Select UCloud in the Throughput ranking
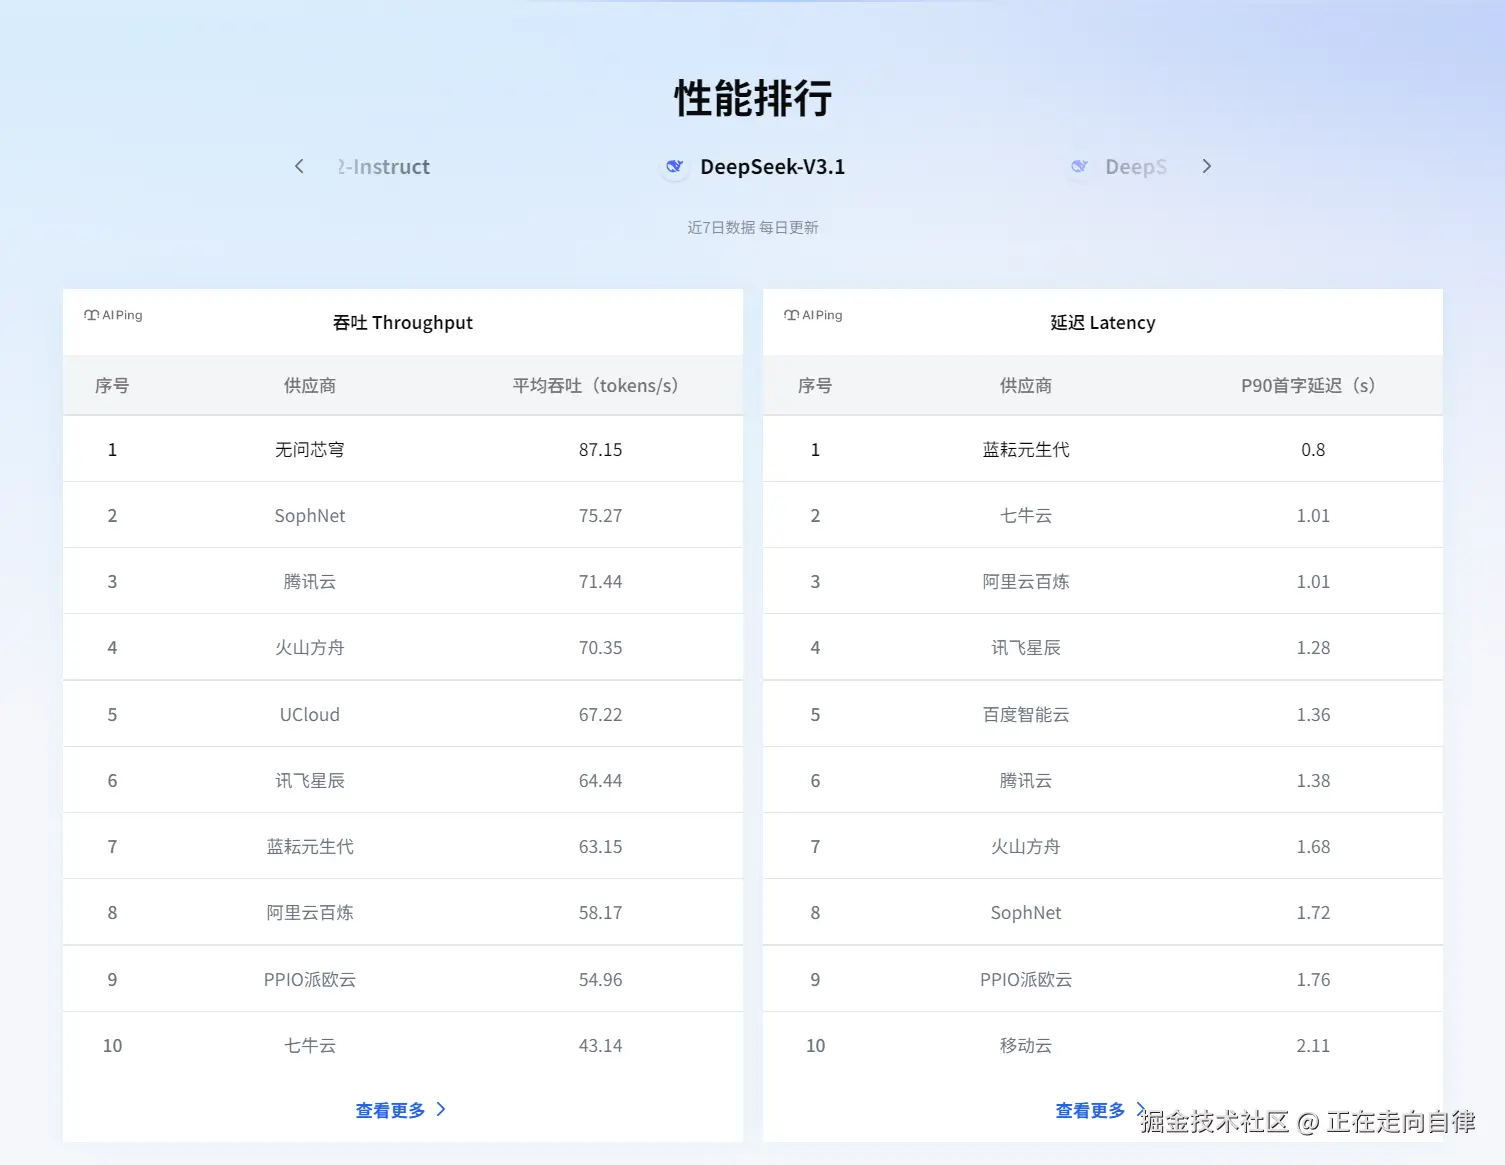 [x=310, y=715]
